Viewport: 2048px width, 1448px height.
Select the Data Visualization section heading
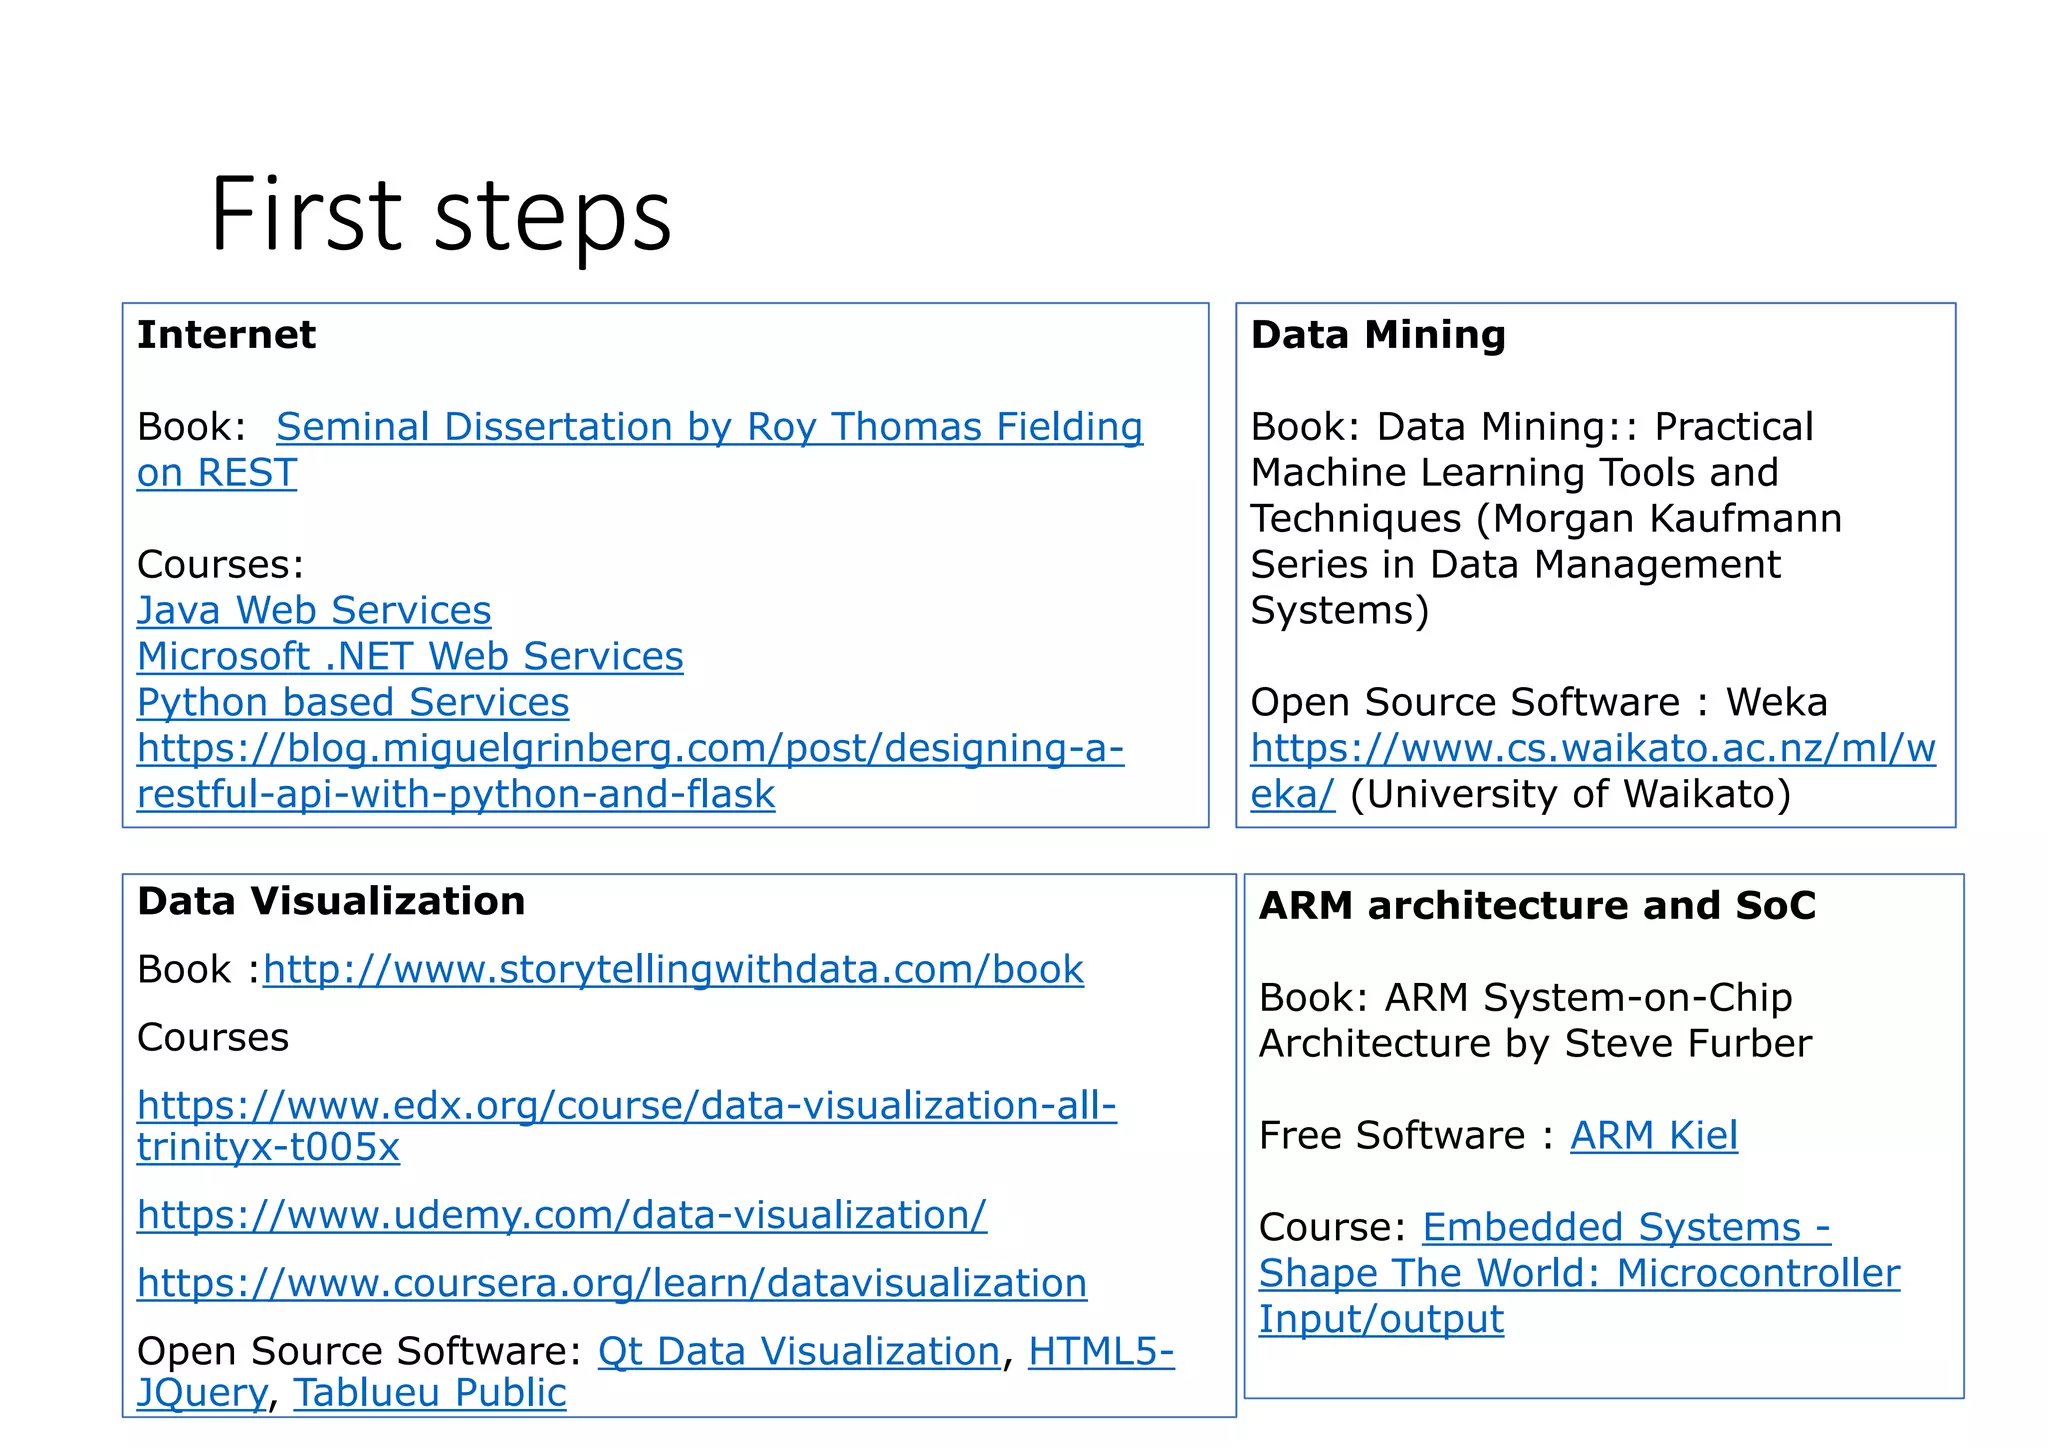click(x=331, y=901)
